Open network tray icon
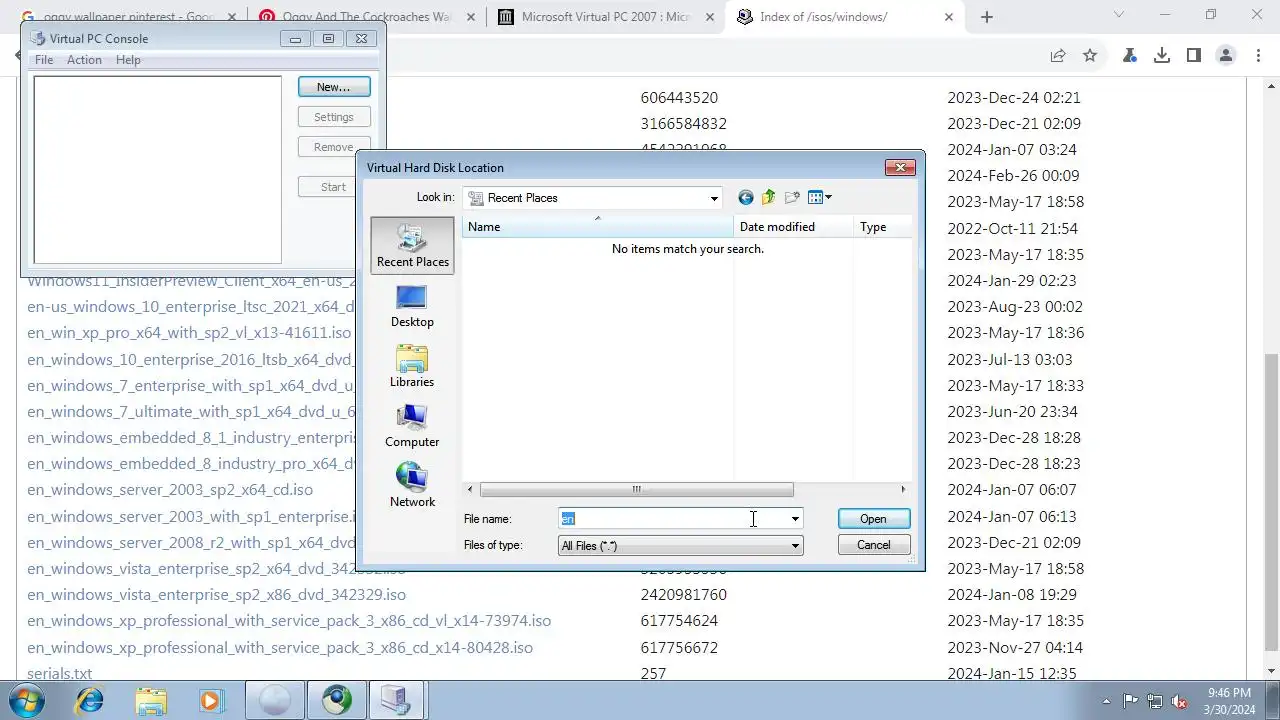Image resolution: width=1280 pixels, height=720 pixels. click(x=1155, y=701)
